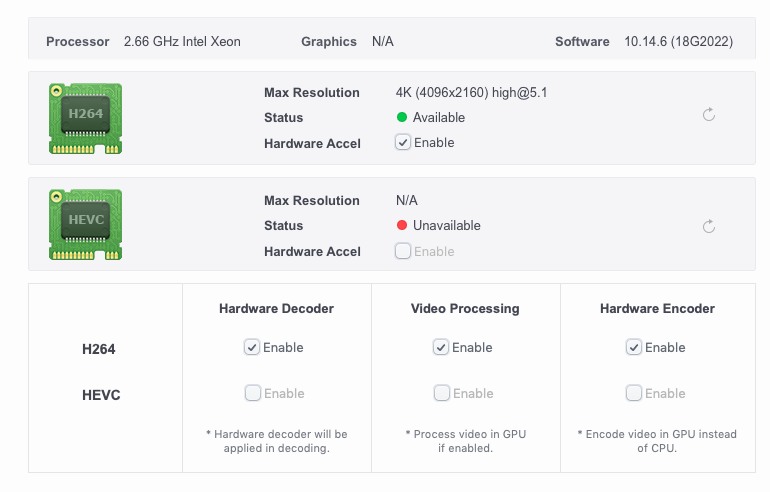Image resolution: width=770 pixels, height=492 pixels.
Task: Toggle H264 Hardware Decoder Enable checkbox
Action: 252,347
